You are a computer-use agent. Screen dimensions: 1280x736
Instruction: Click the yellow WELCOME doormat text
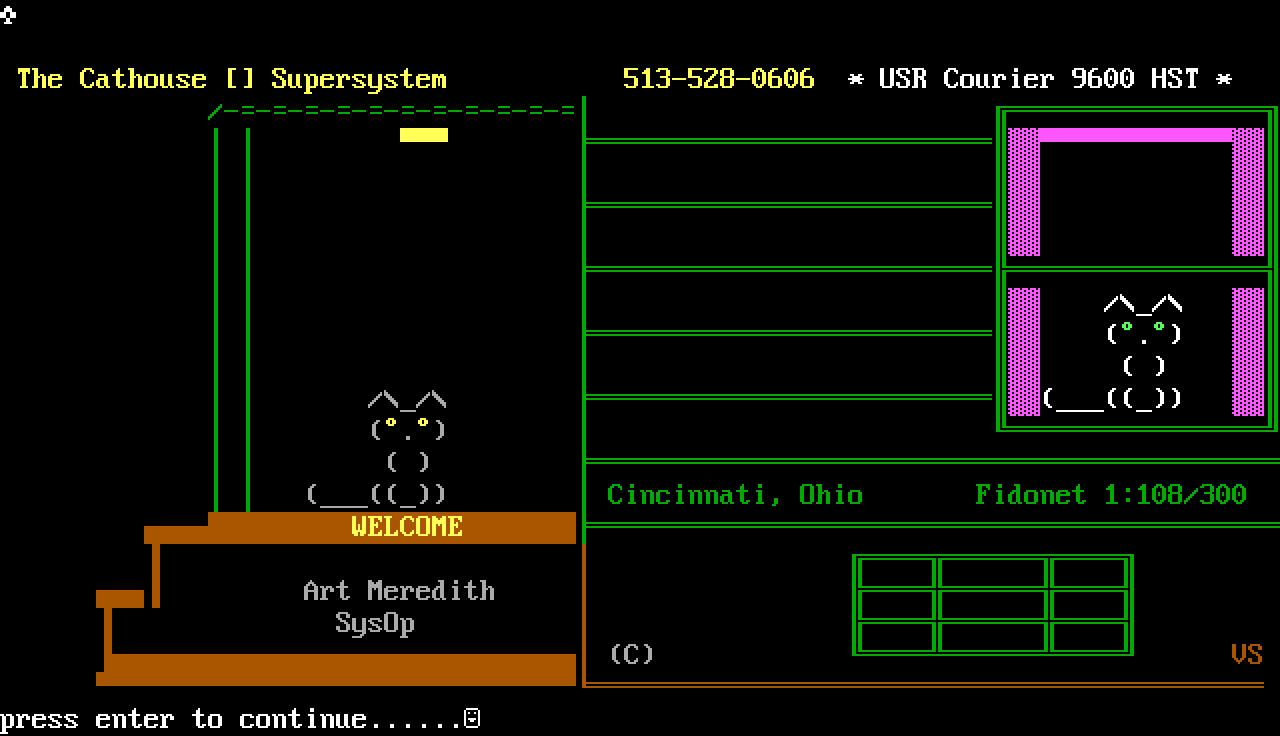pos(407,526)
